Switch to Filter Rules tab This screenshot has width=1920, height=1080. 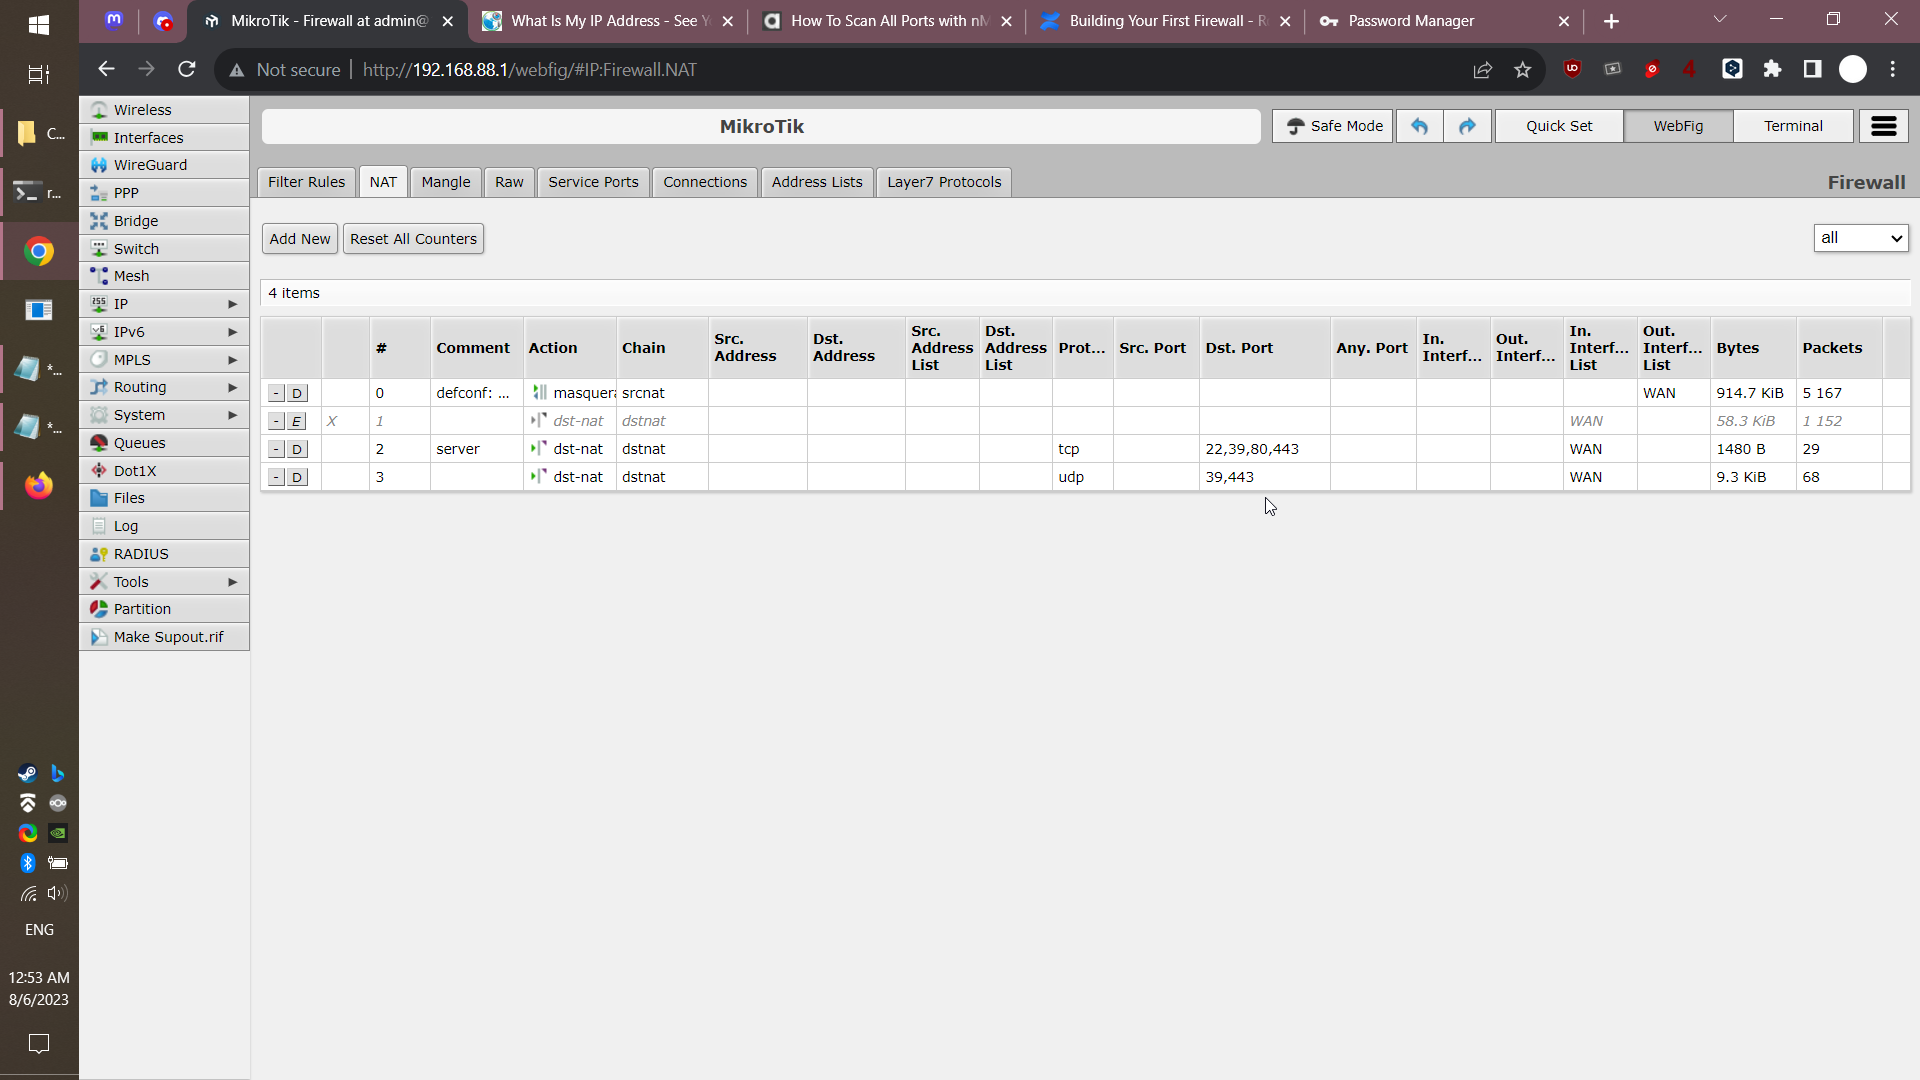pyautogui.click(x=306, y=182)
